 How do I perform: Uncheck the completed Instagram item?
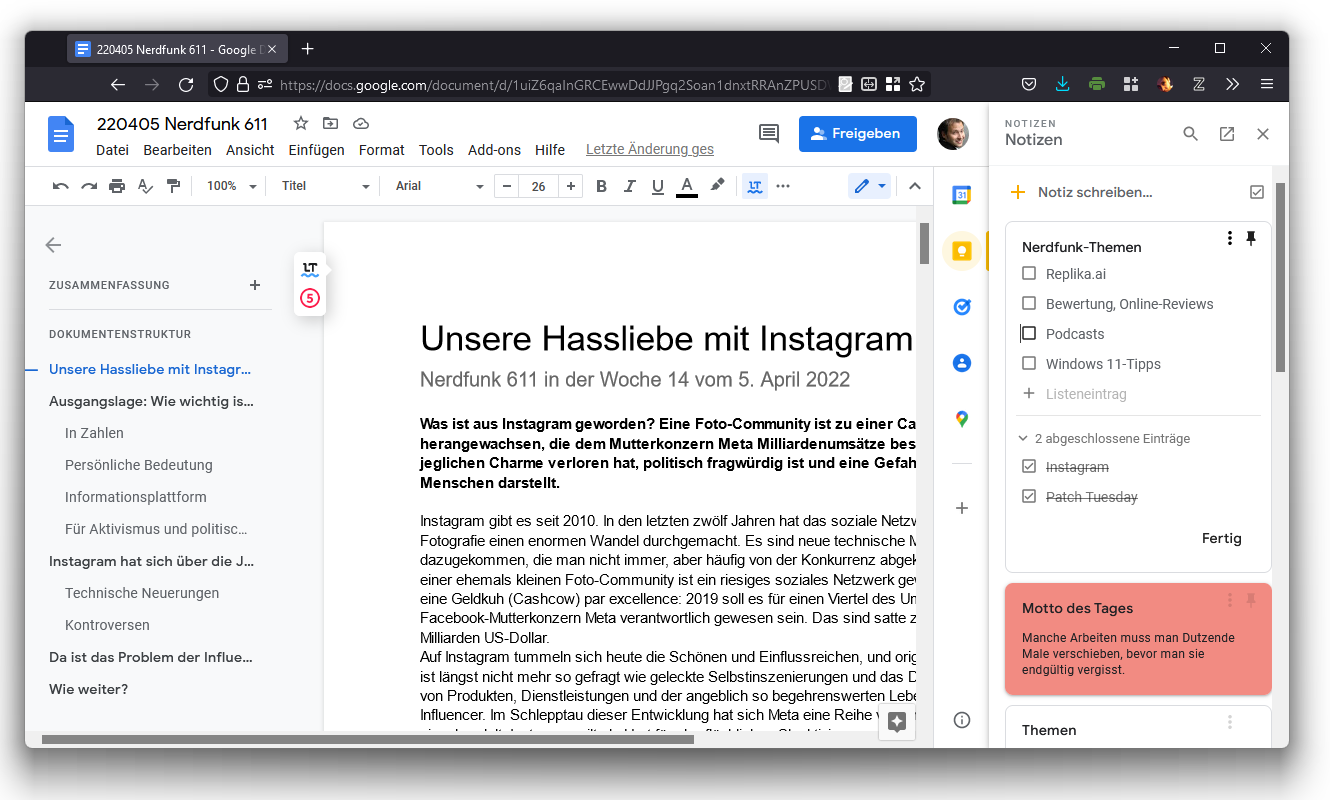(x=1029, y=467)
